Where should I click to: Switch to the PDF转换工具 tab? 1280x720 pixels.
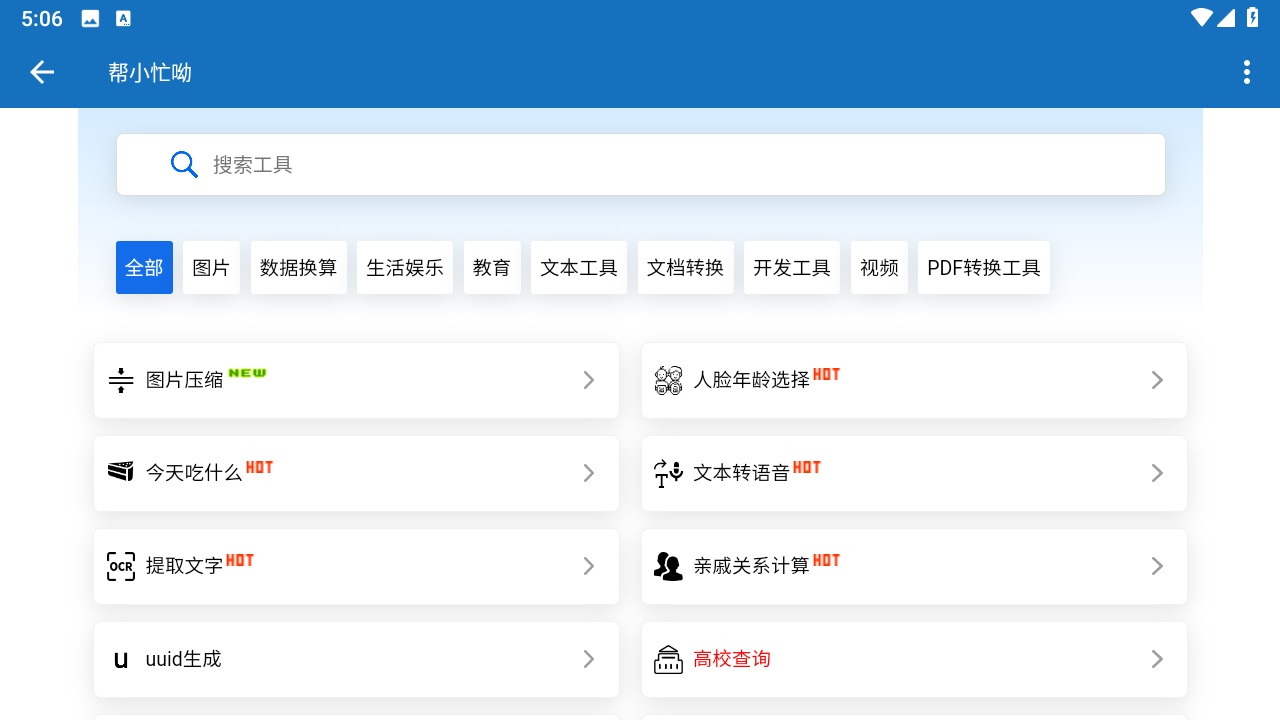[x=984, y=267]
